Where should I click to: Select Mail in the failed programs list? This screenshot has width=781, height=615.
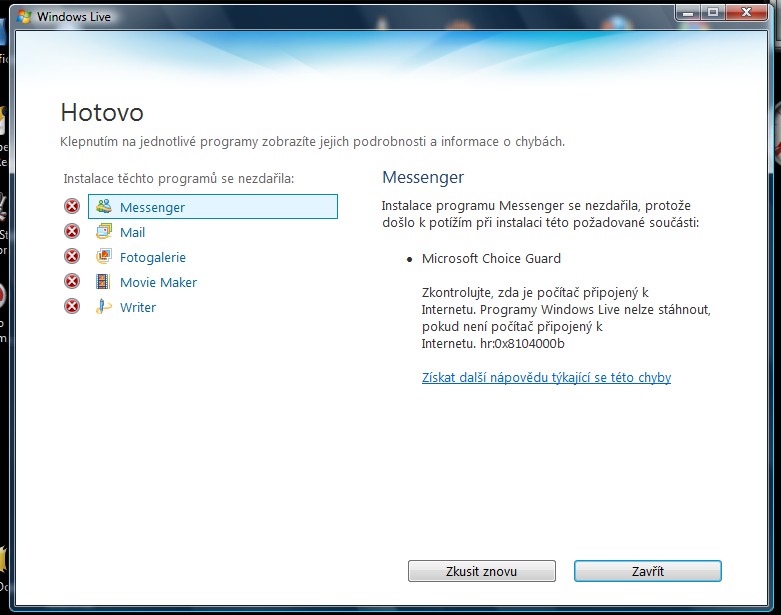(132, 232)
